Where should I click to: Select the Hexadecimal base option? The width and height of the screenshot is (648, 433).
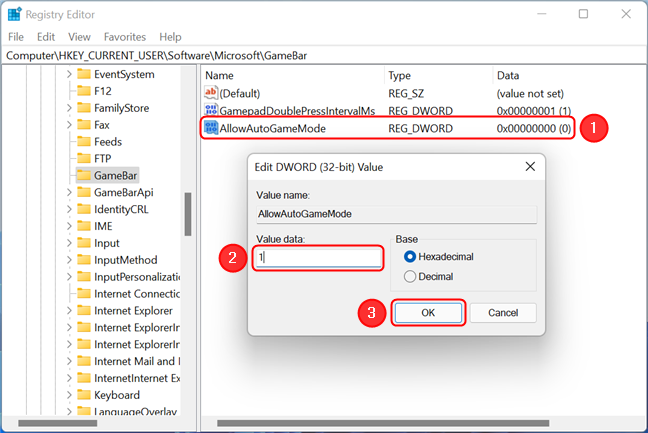tap(410, 257)
